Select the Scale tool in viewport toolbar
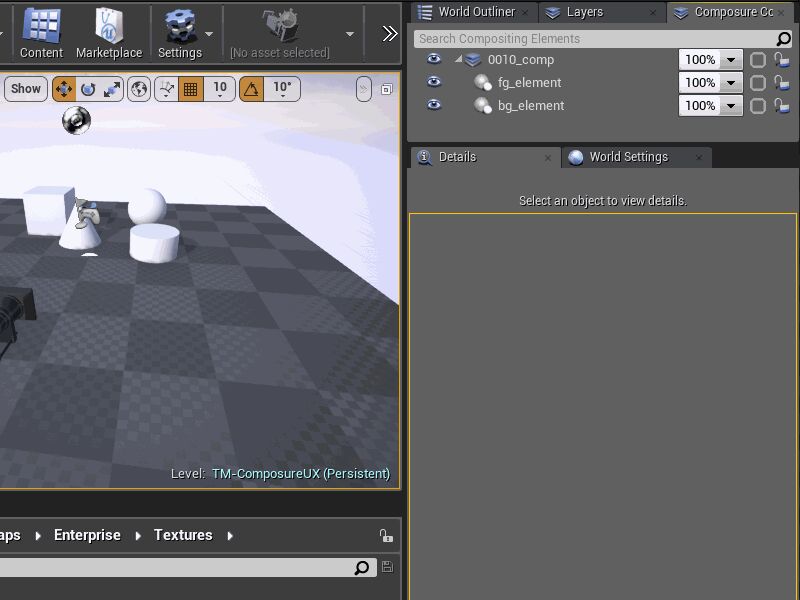 coord(113,89)
